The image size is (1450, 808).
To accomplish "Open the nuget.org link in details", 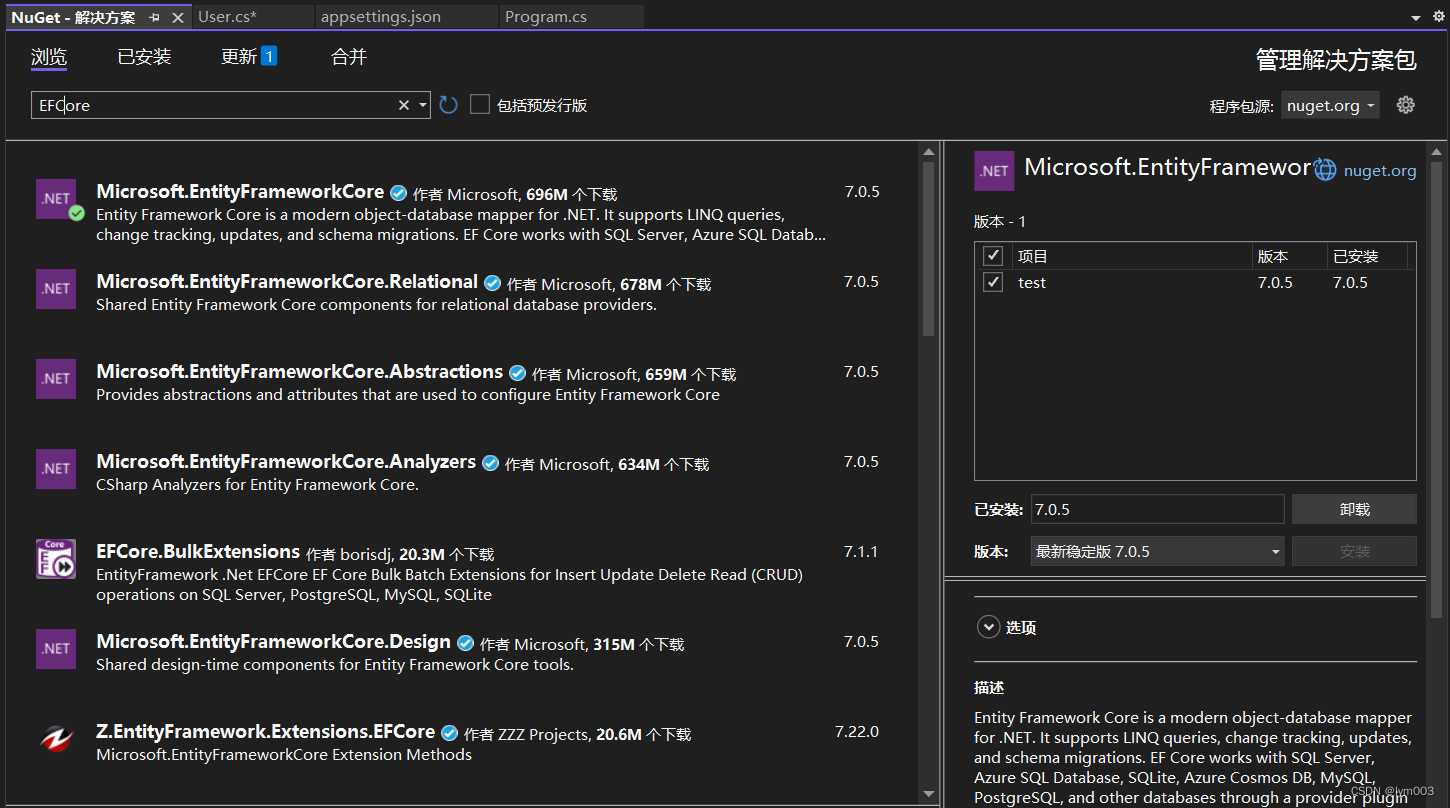I will tap(1380, 170).
